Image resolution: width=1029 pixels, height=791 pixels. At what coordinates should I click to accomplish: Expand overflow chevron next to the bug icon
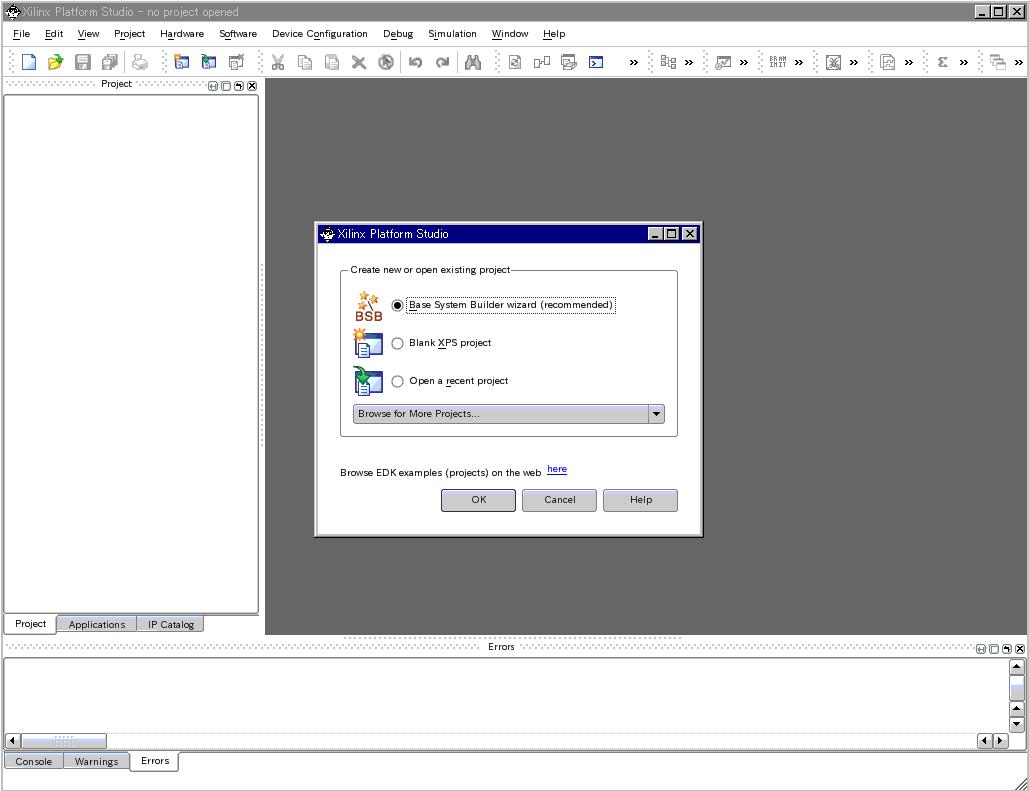[853, 63]
